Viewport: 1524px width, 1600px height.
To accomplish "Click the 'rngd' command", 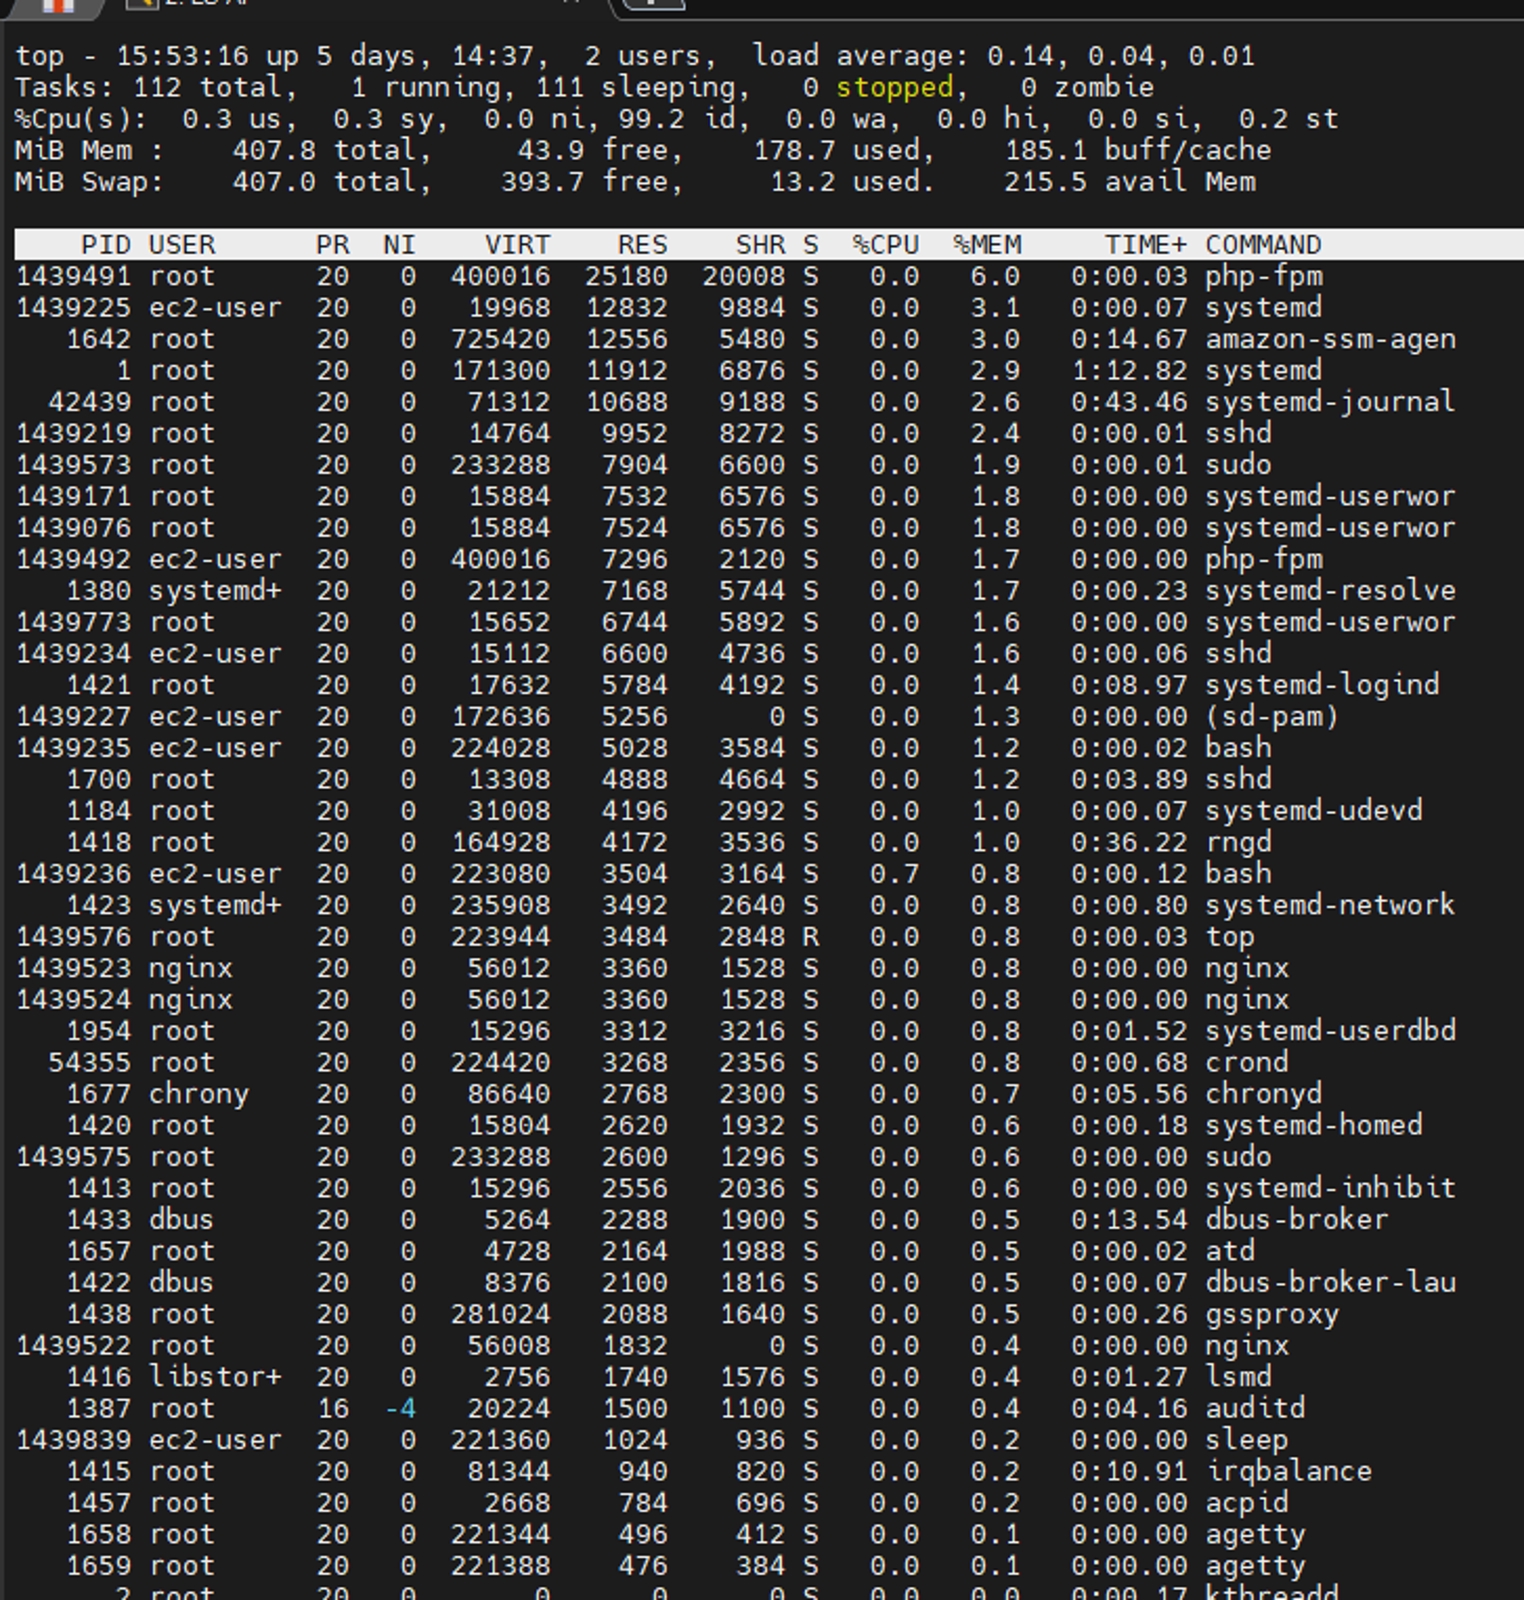I will point(1238,843).
